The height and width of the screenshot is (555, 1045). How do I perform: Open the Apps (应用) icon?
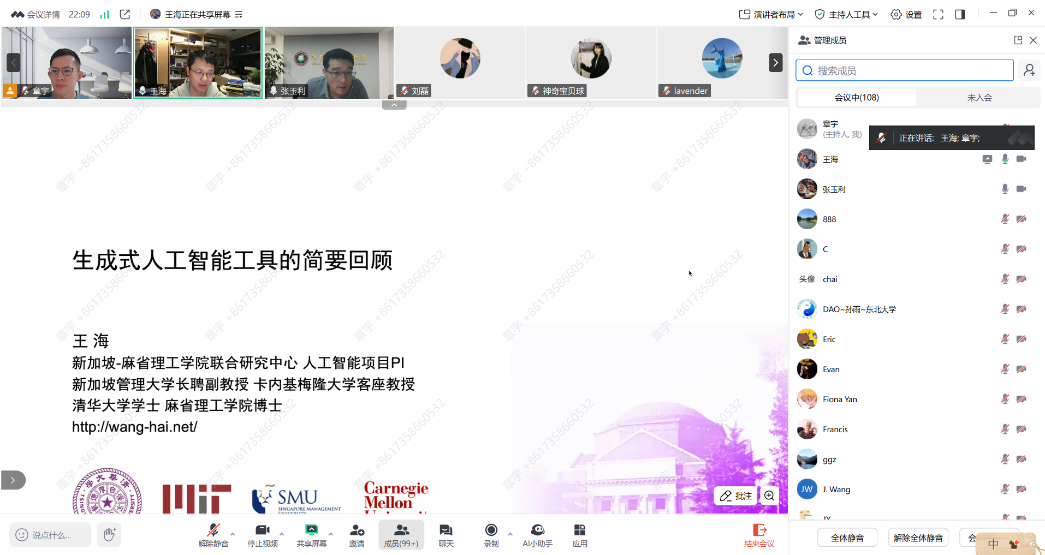580,531
